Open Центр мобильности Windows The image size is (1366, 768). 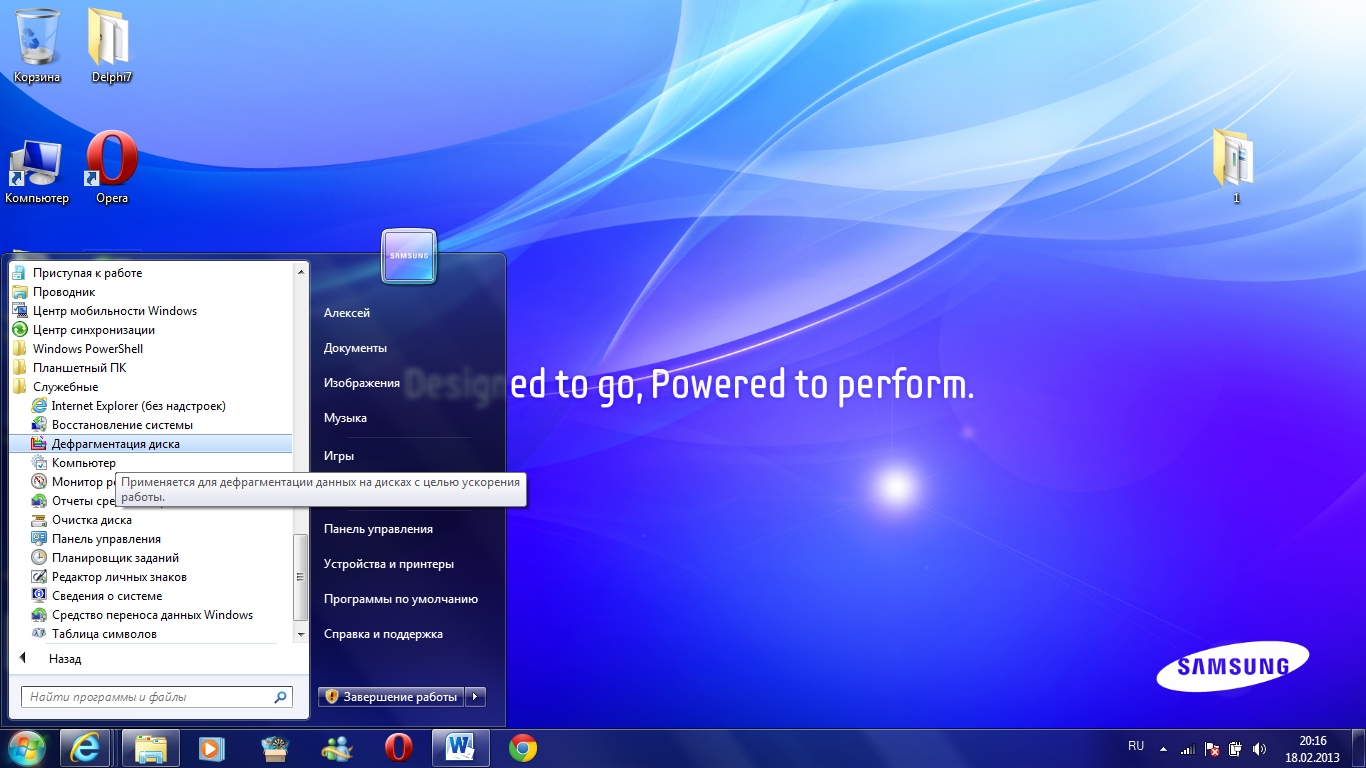[150, 311]
